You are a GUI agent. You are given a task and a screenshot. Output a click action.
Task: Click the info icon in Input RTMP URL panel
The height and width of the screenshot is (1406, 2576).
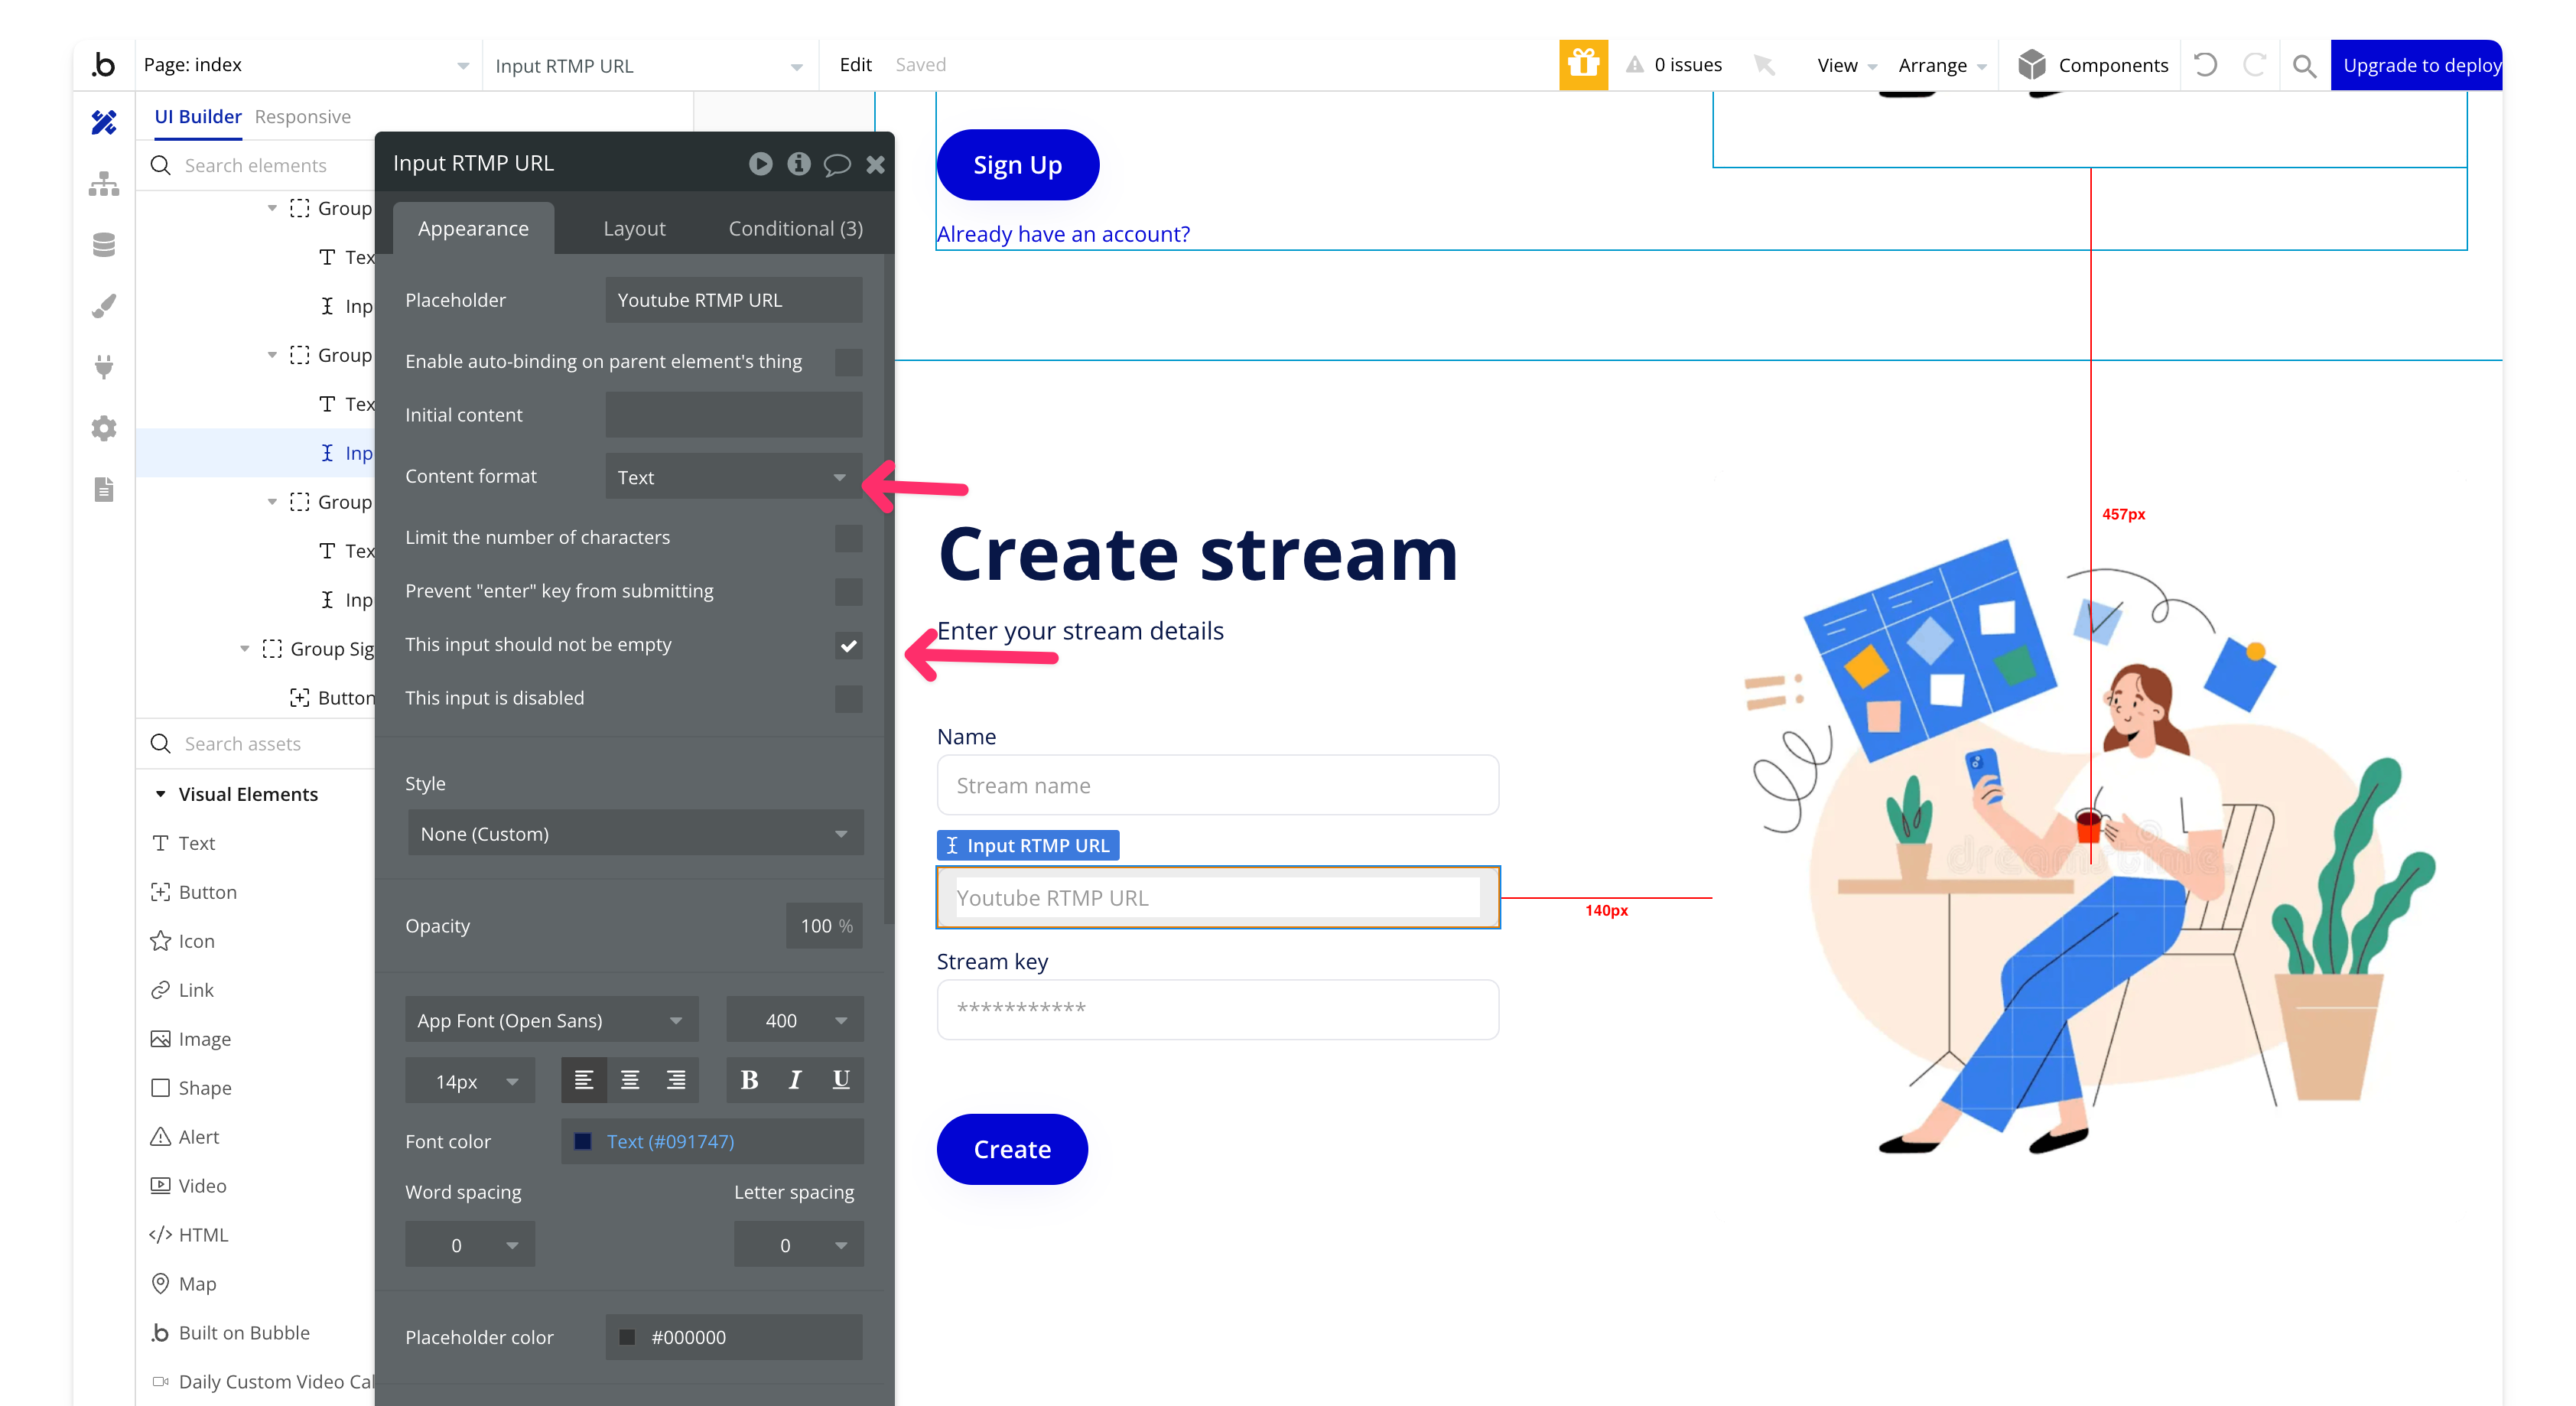[798, 164]
